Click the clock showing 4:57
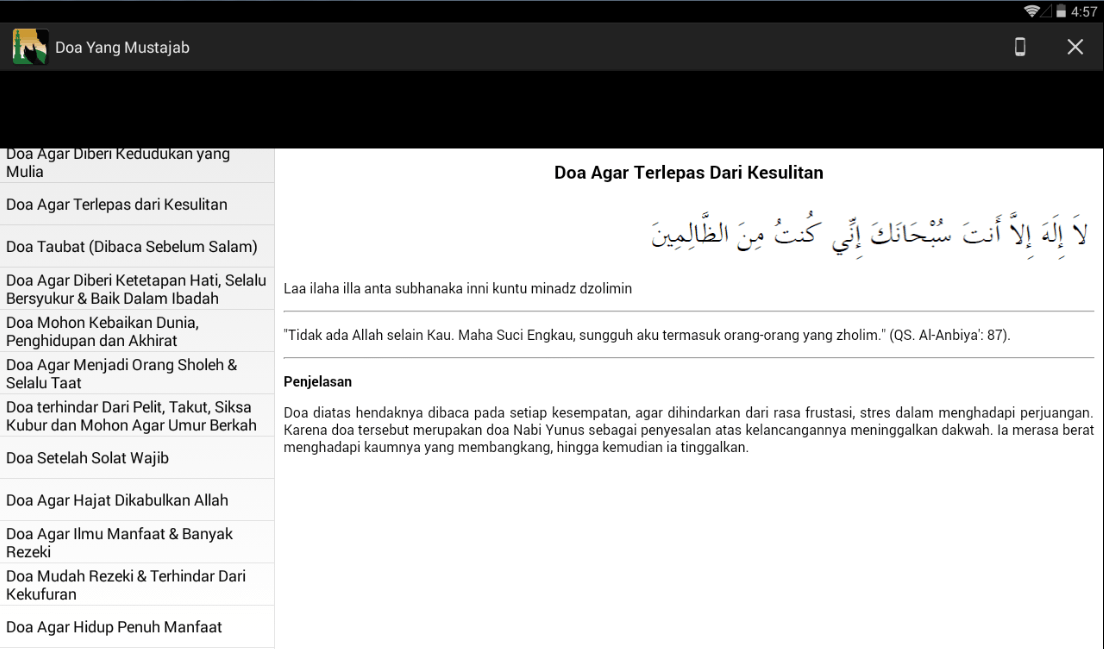 click(x=1084, y=11)
